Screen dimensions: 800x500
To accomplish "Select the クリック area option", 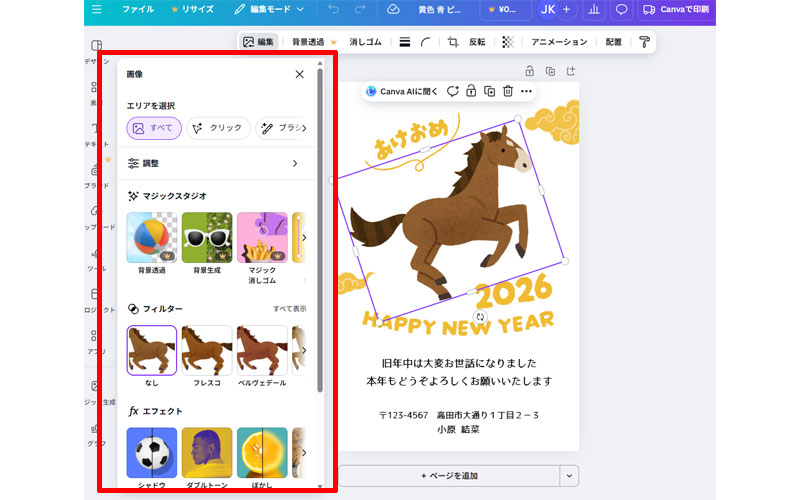I will 218,128.
